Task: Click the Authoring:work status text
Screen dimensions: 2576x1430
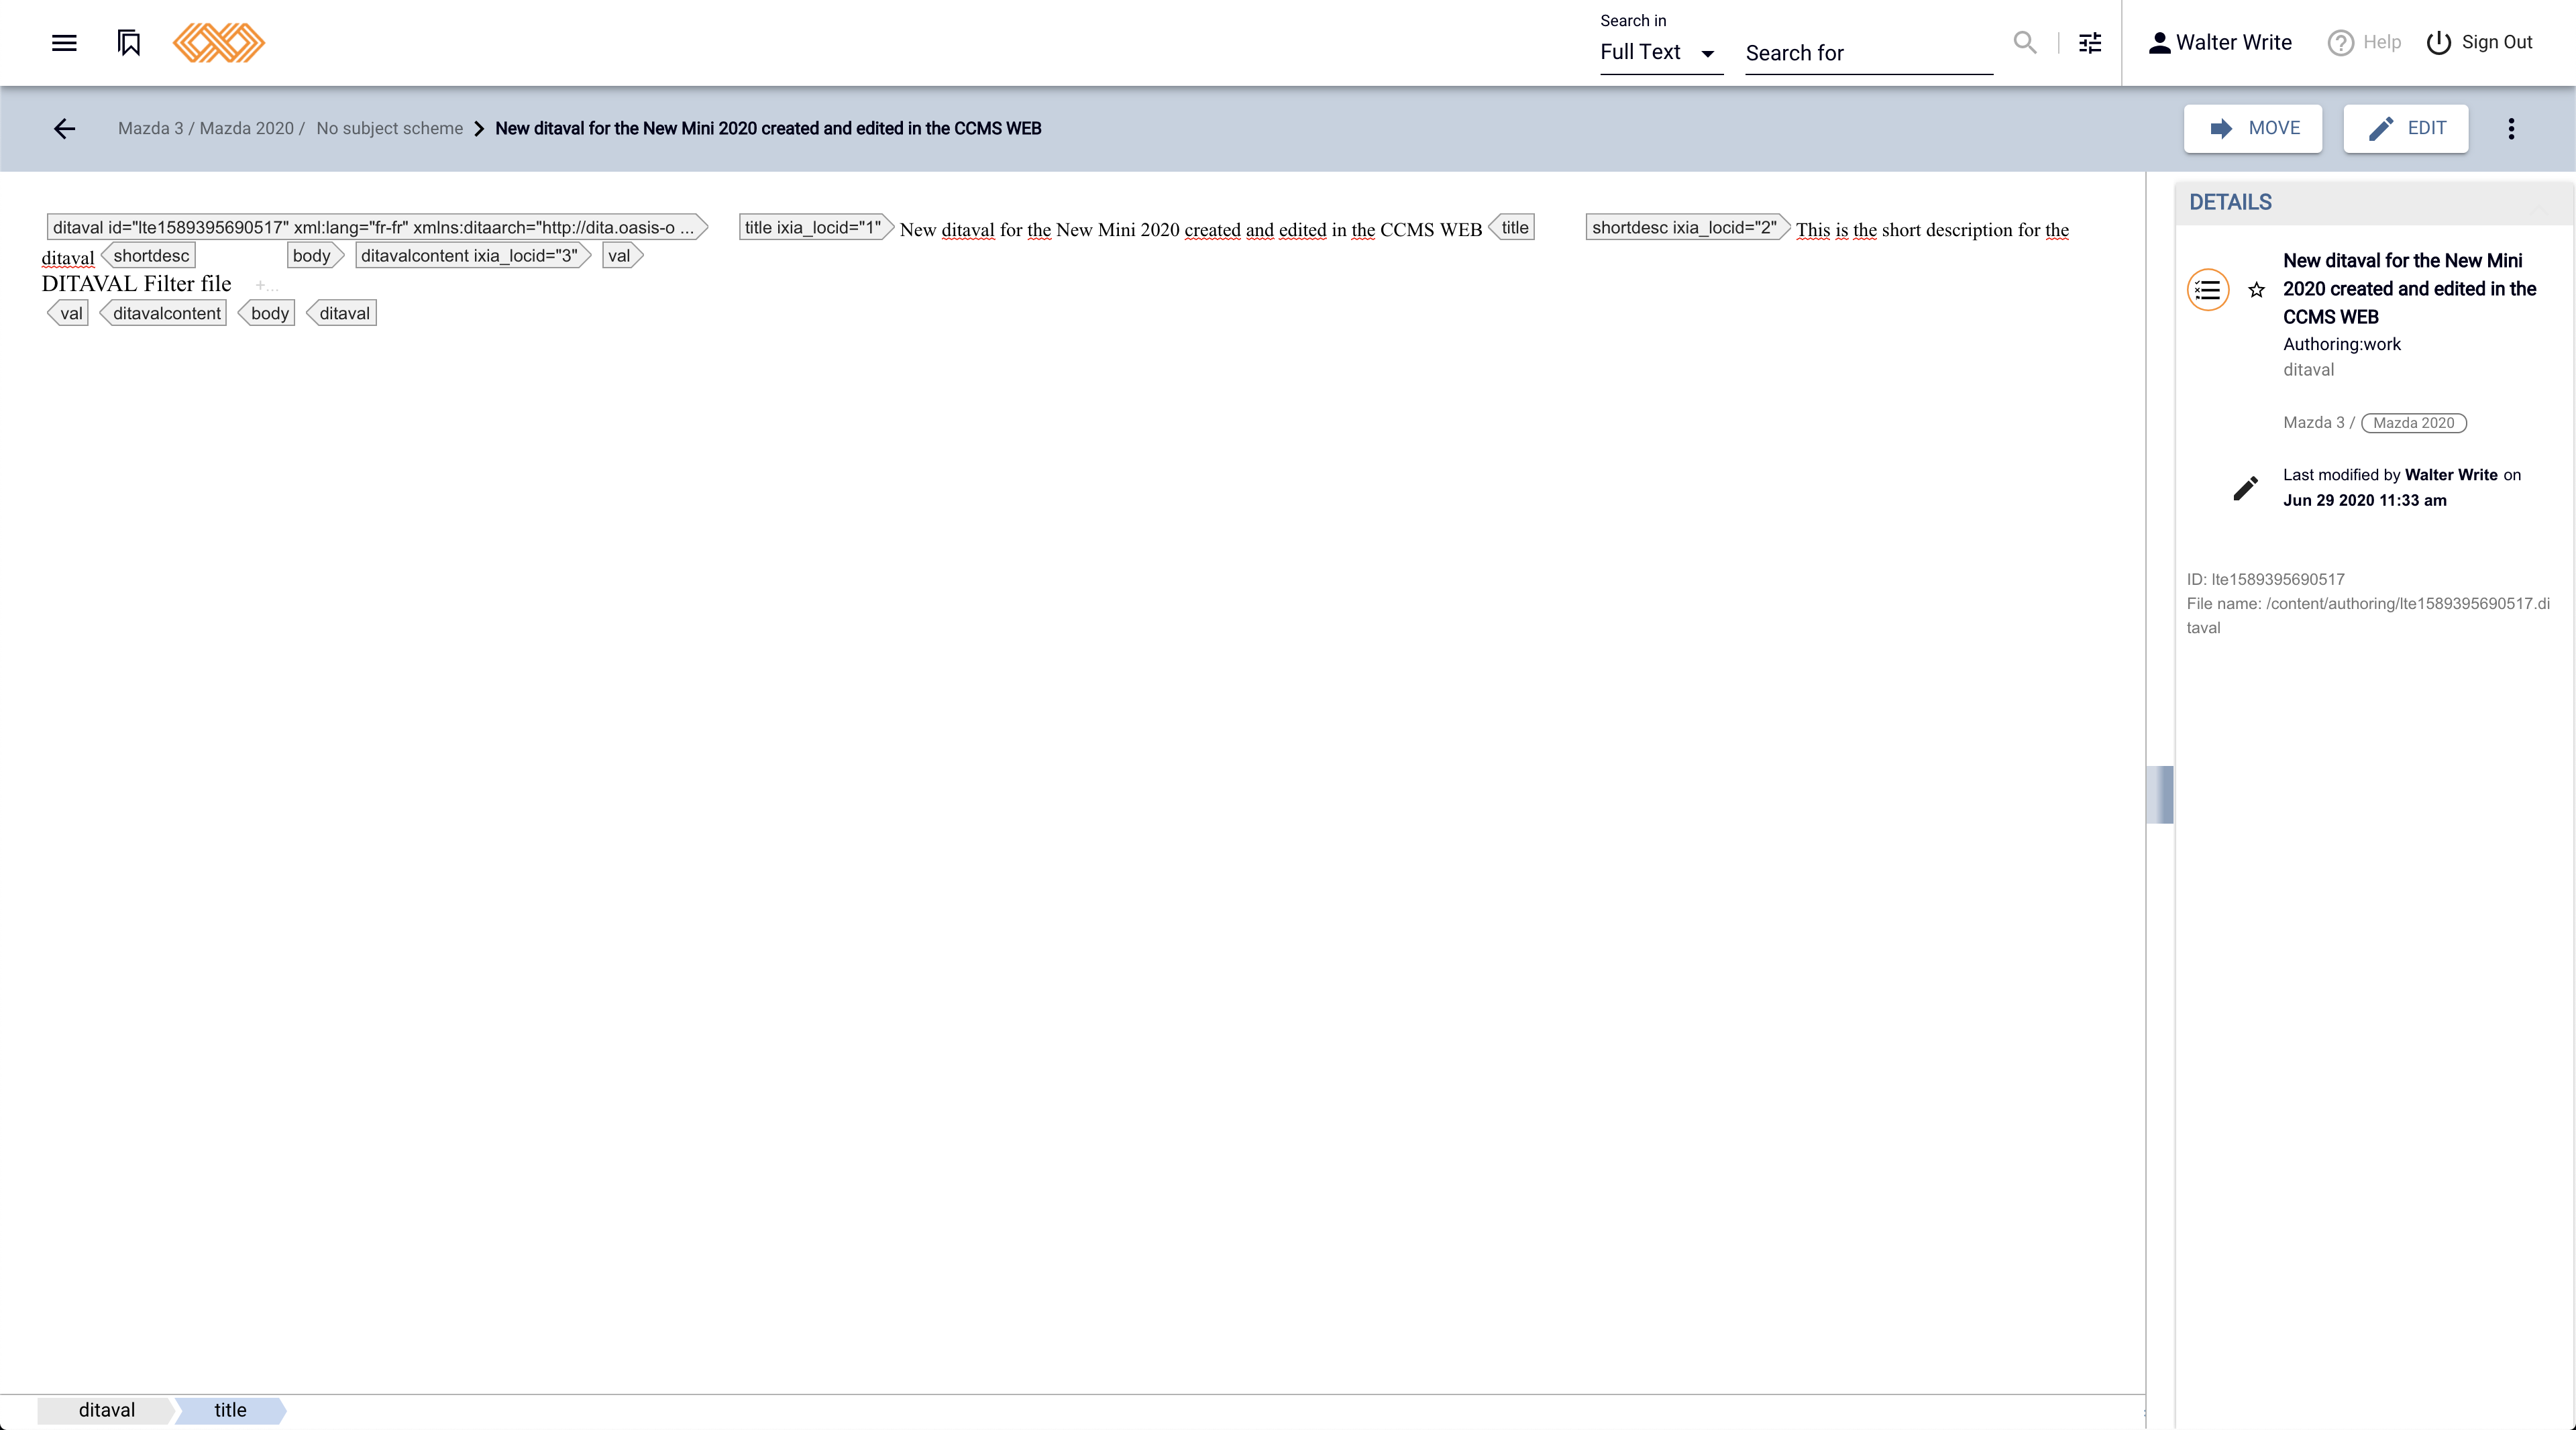Action: pos(2341,344)
